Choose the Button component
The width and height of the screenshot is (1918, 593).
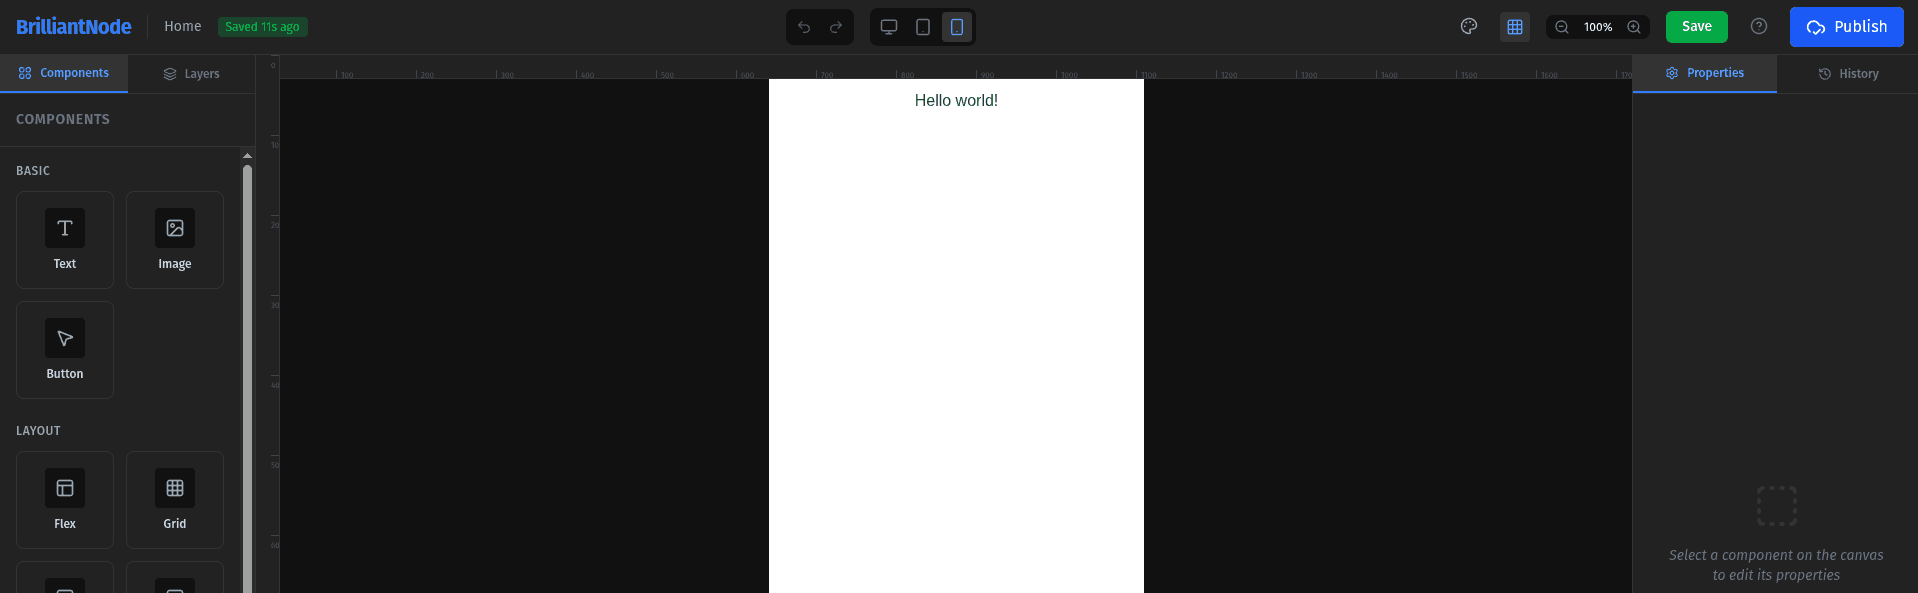click(65, 350)
